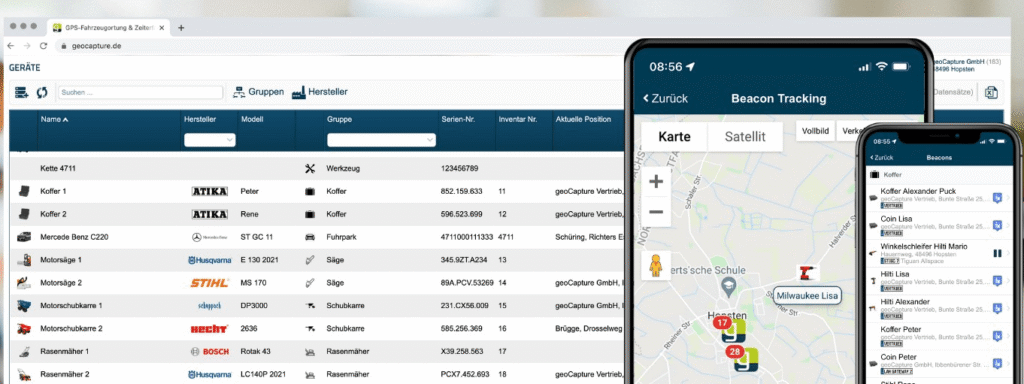This screenshot has height=384, width=1024.
Task: Click the Husqvarna logo in Motorsäge 1 row
Action: 210,260
